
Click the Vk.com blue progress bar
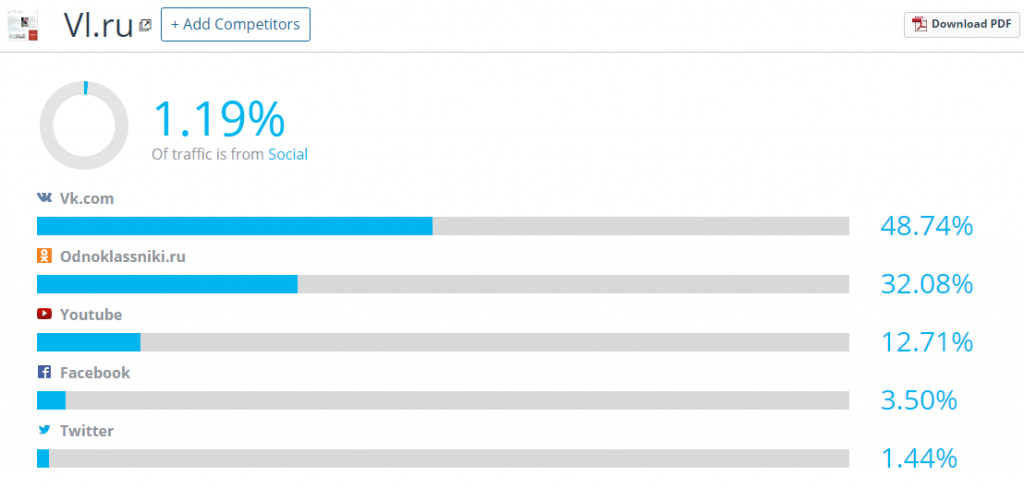click(234, 226)
